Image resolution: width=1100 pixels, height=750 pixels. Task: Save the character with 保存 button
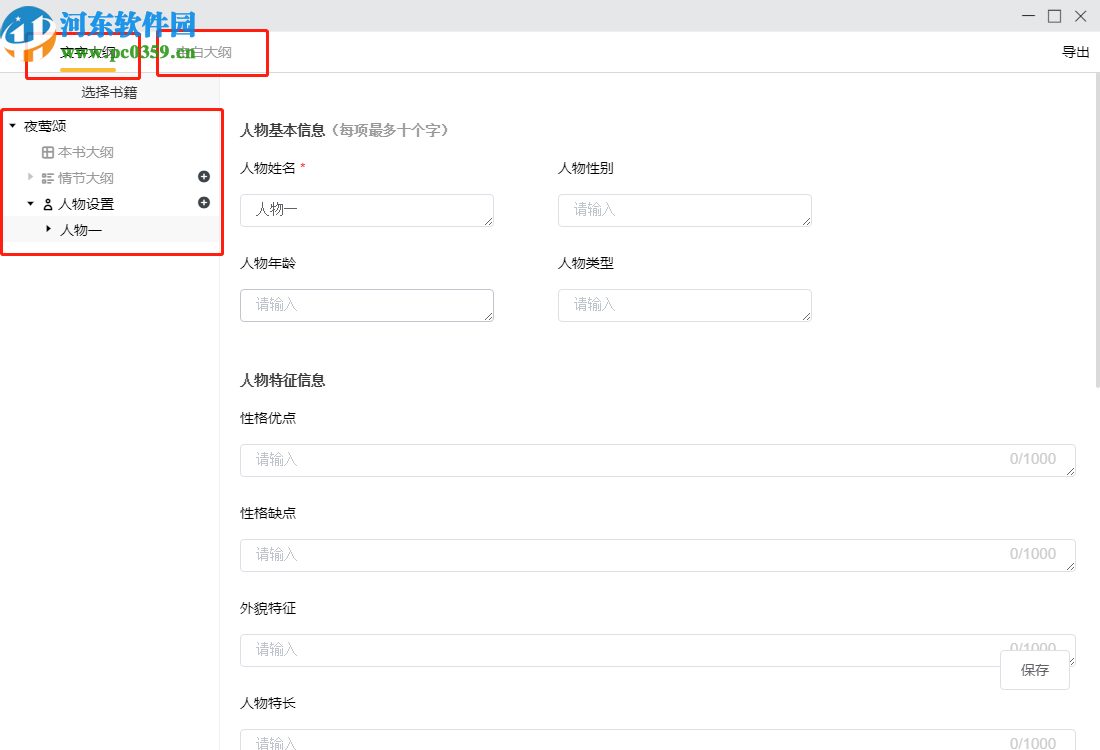(x=1035, y=670)
